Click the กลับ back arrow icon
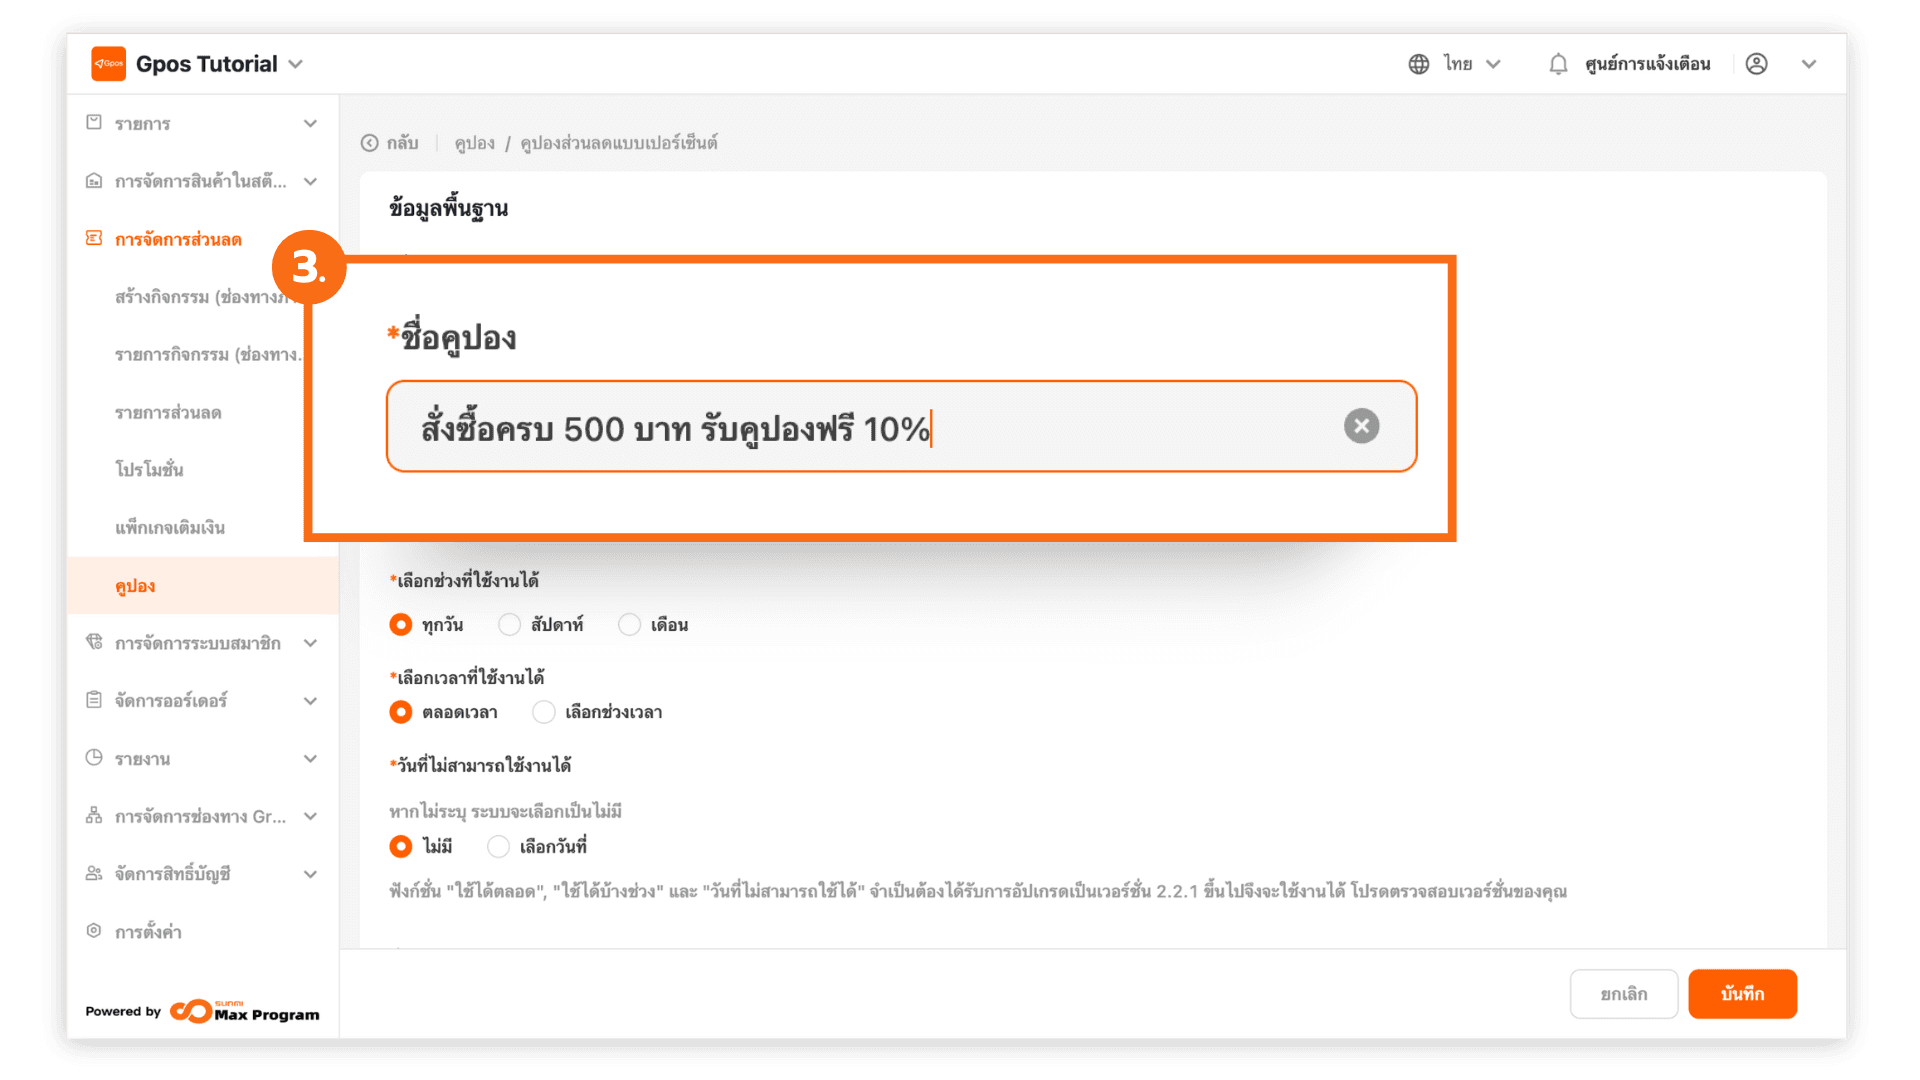The width and height of the screenshot is (1920, 1080). pos(370,143)
